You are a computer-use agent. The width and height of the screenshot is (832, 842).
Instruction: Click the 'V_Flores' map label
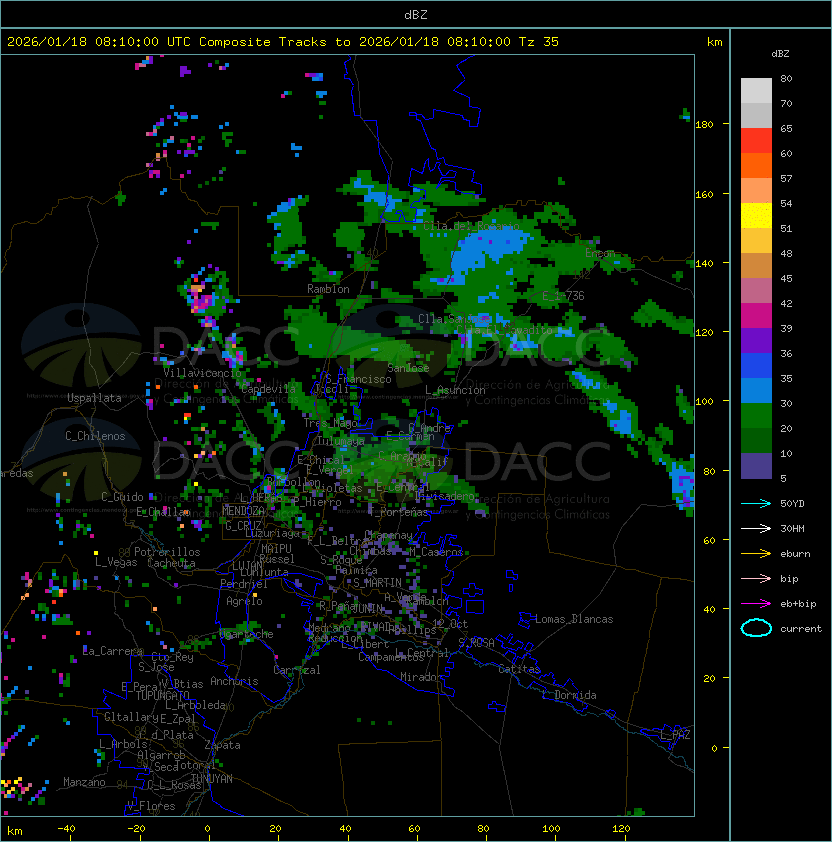tap(151, 805)
